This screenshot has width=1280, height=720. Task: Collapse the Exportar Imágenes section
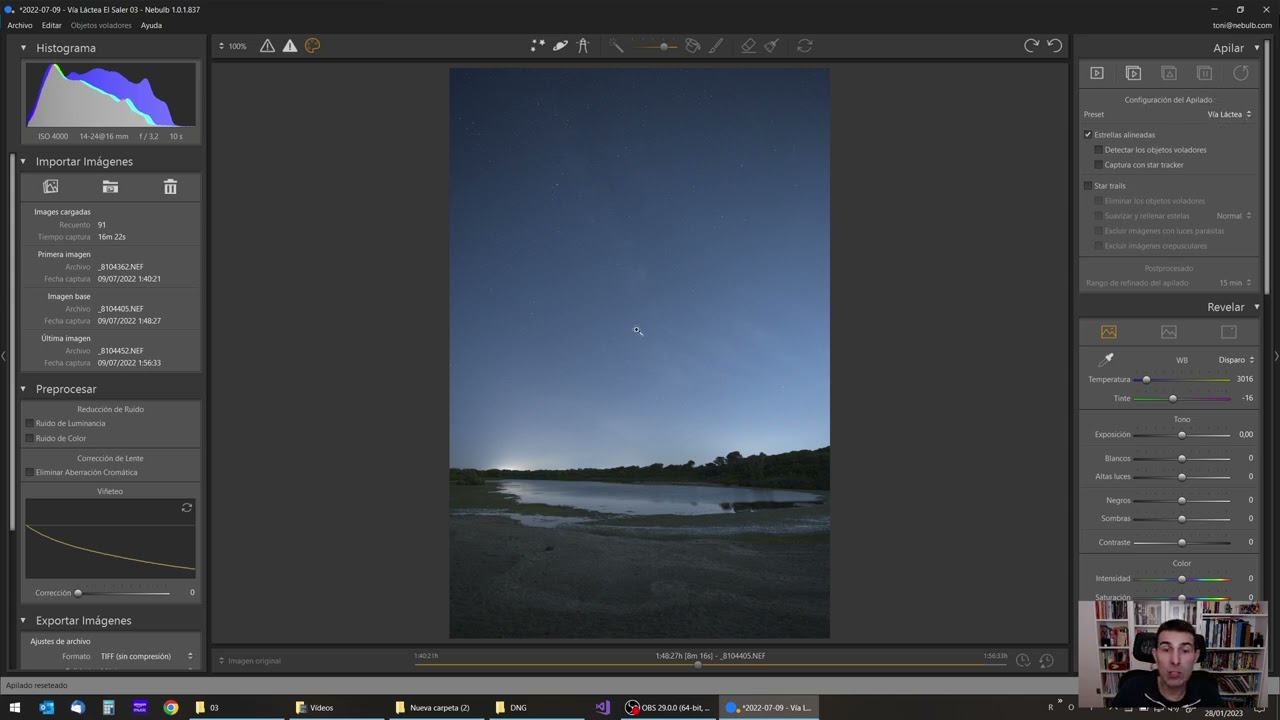point(23,621)
